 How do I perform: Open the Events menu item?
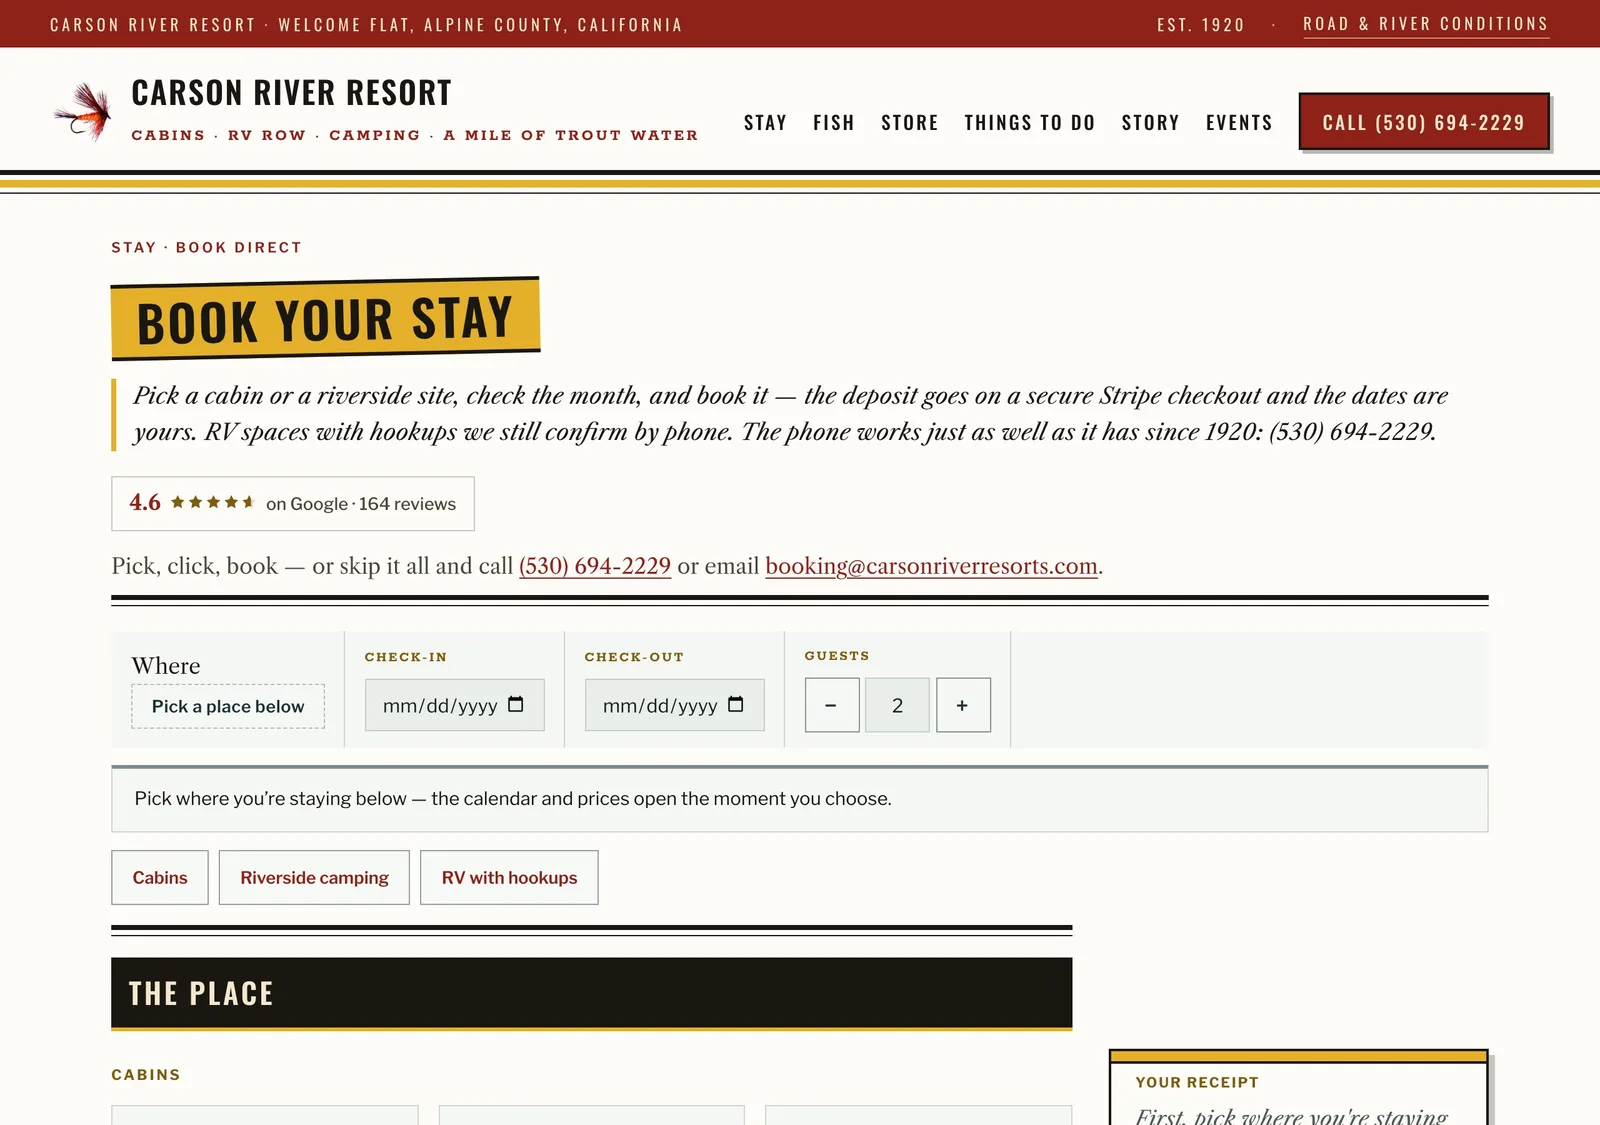click(x=1239, y=122)
